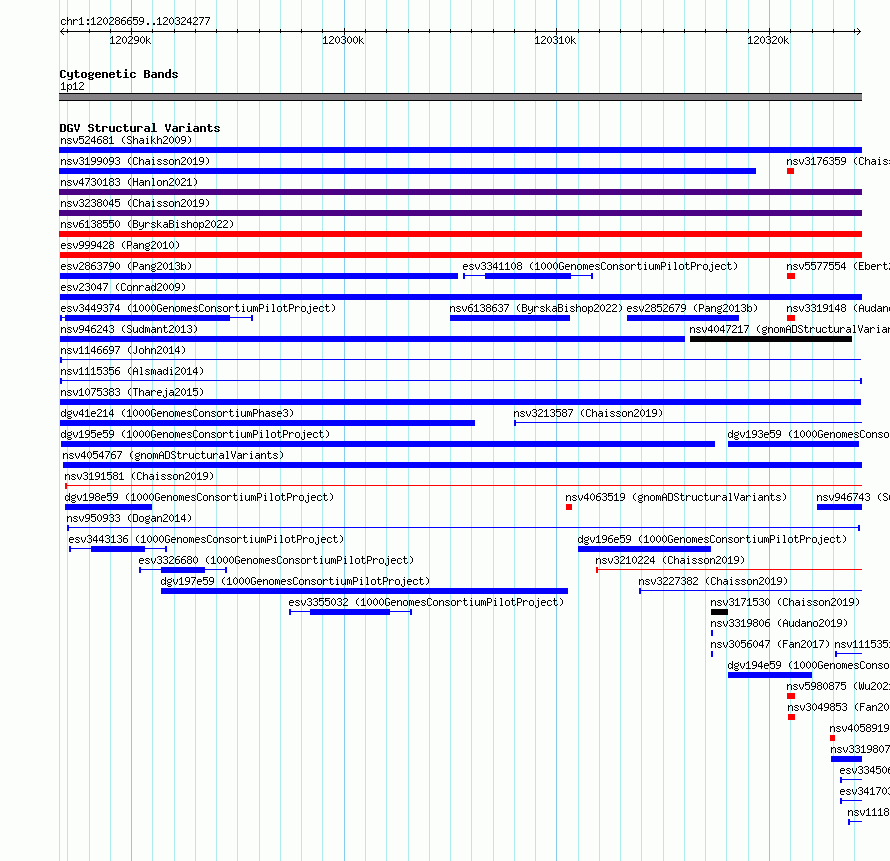The height and width of the screenshot is (861, 890).
Task: Open nsv4054767 (gnomADStructuralVariants) label
Action: [x=173, y=455]
